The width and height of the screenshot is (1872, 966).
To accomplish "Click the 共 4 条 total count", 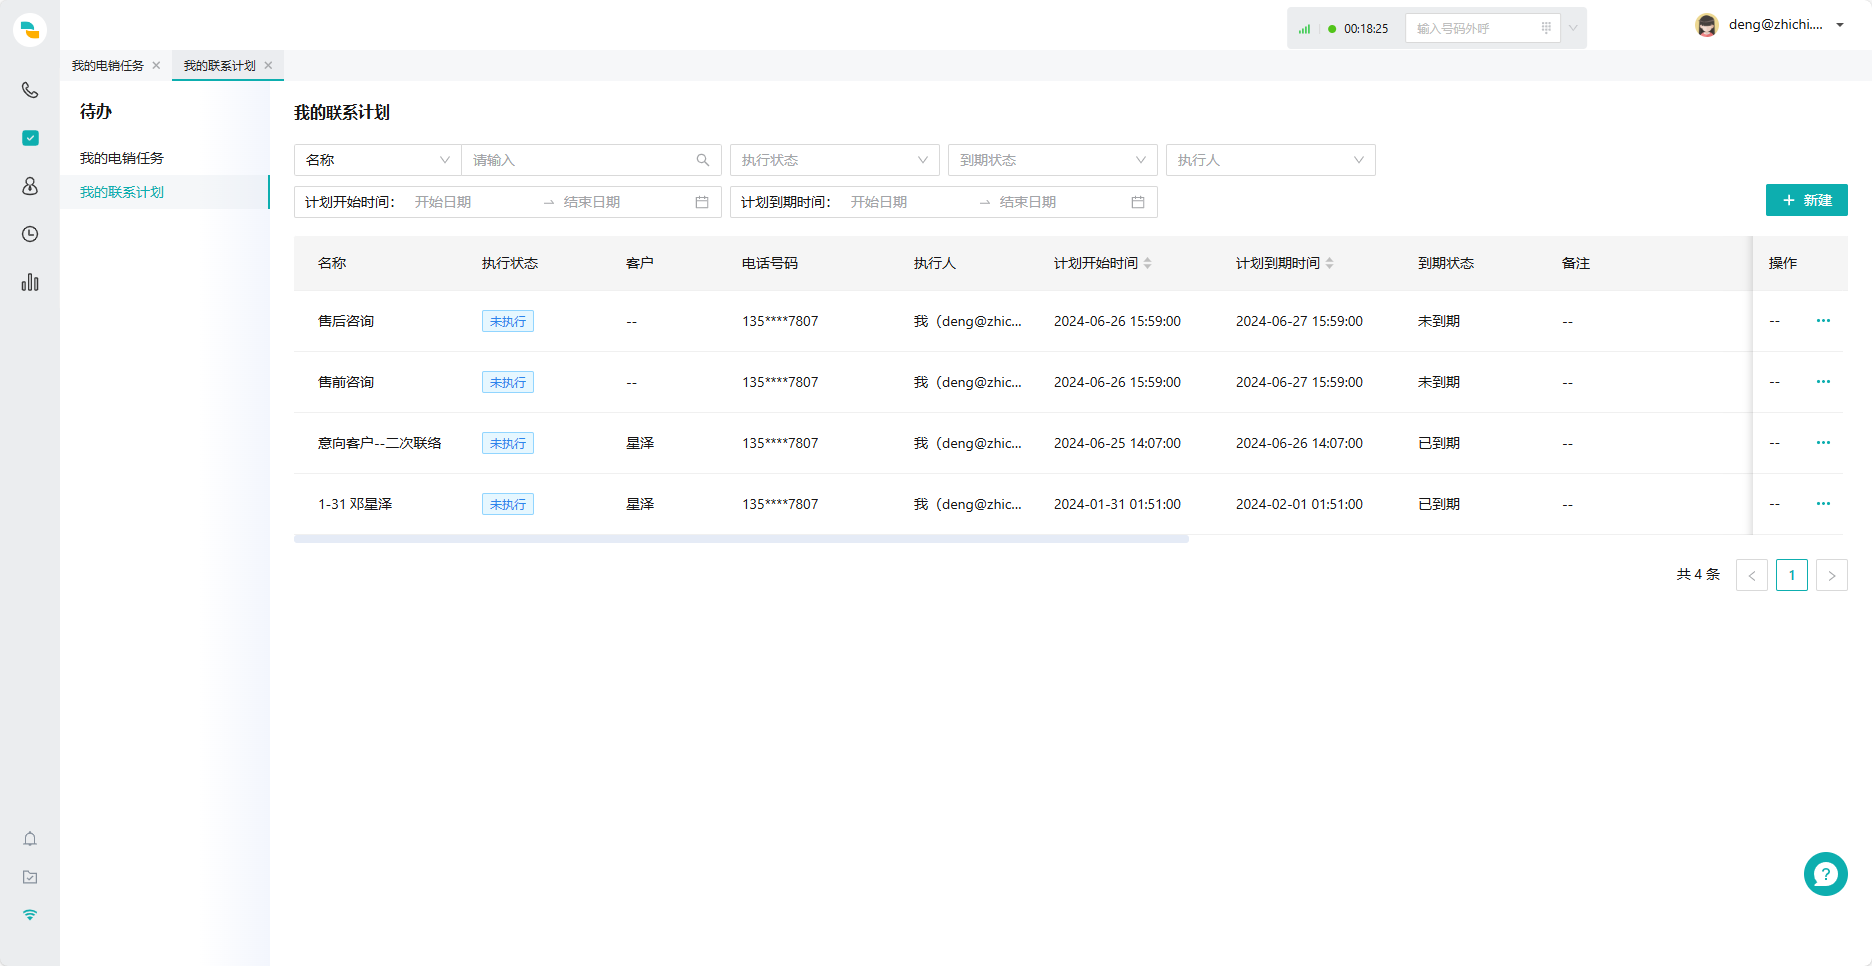I will tap(1698, 574).
